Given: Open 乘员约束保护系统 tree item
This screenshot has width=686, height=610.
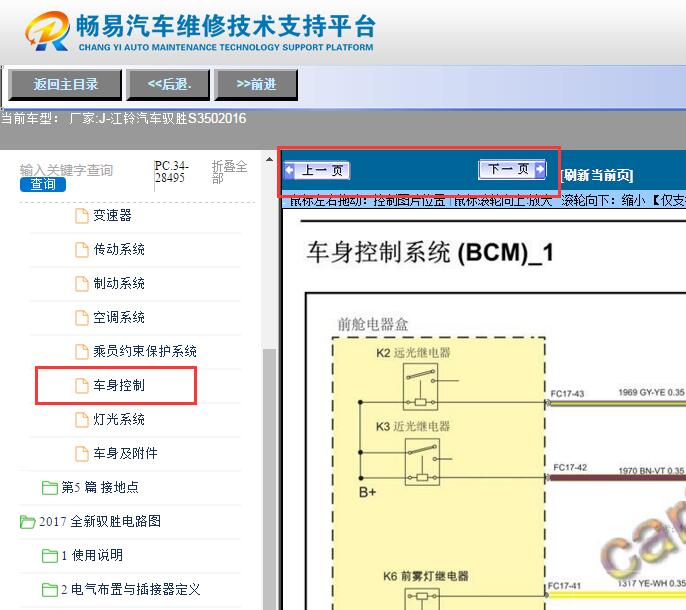Looking at the screenshot, I should (x=145, y=351).
